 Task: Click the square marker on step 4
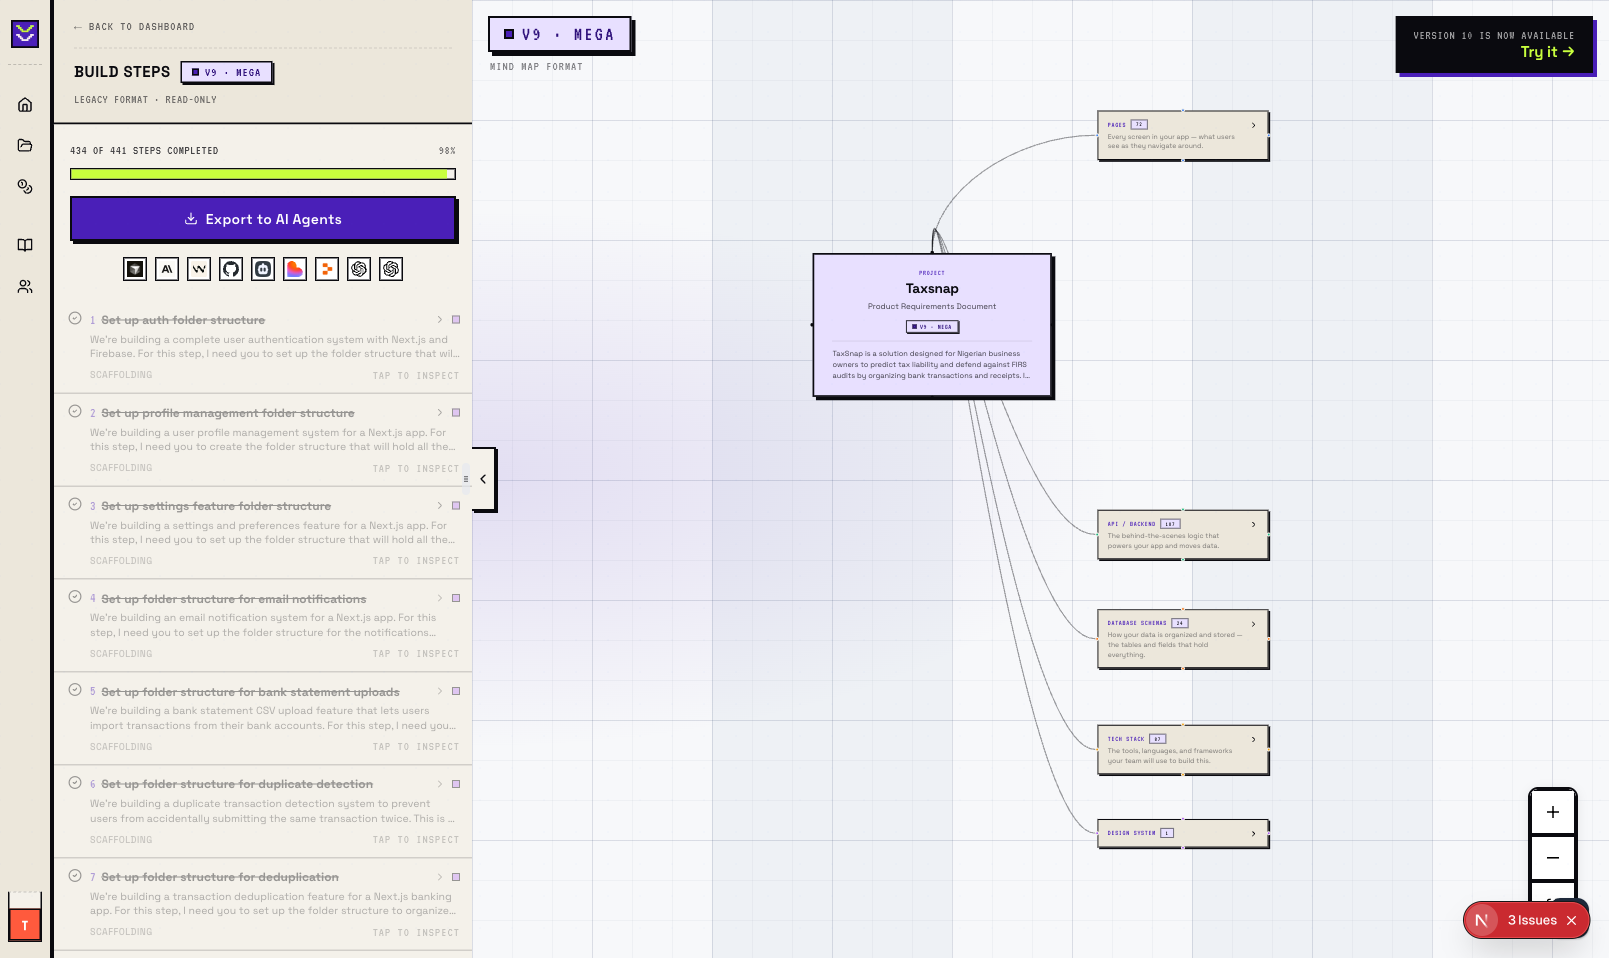pos(456,598)
